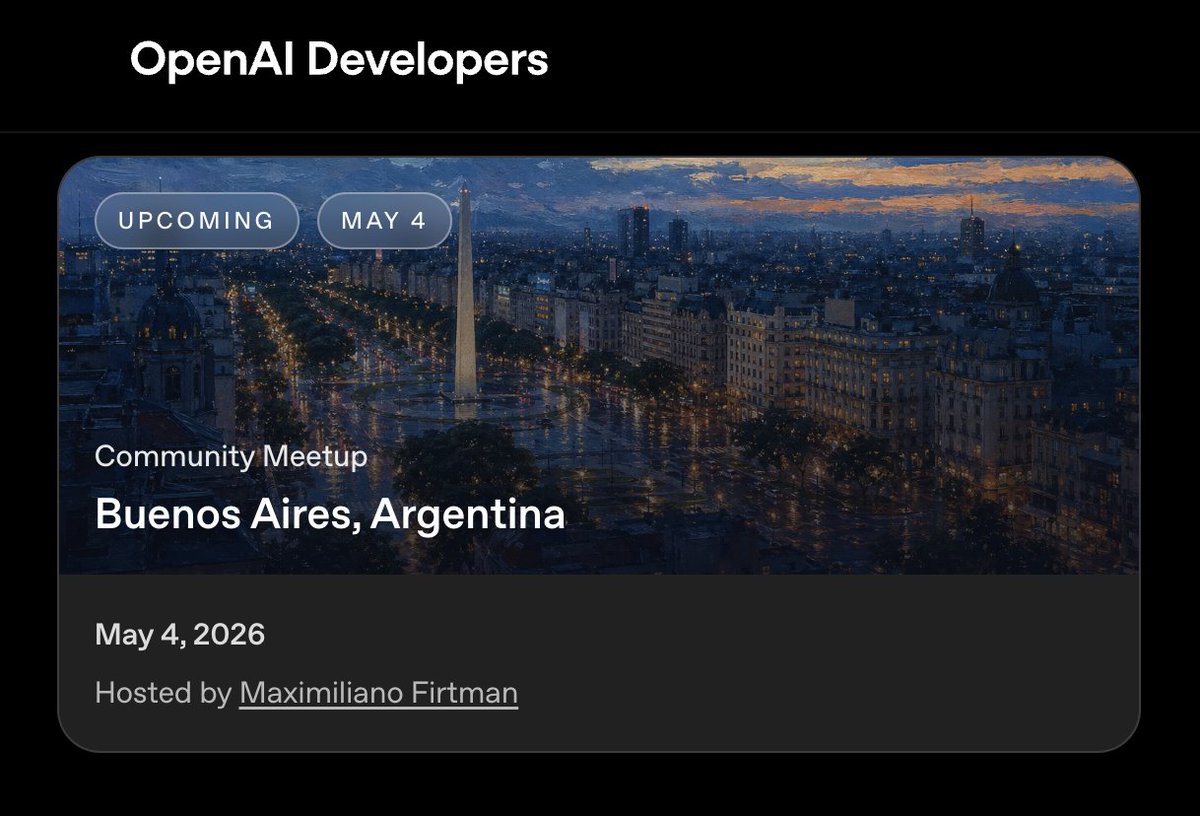The width and height of the screenshot is (1200, 816).
Task: Open the Buenos Aires, Argentina event title
Action: (x=330, y=514)
